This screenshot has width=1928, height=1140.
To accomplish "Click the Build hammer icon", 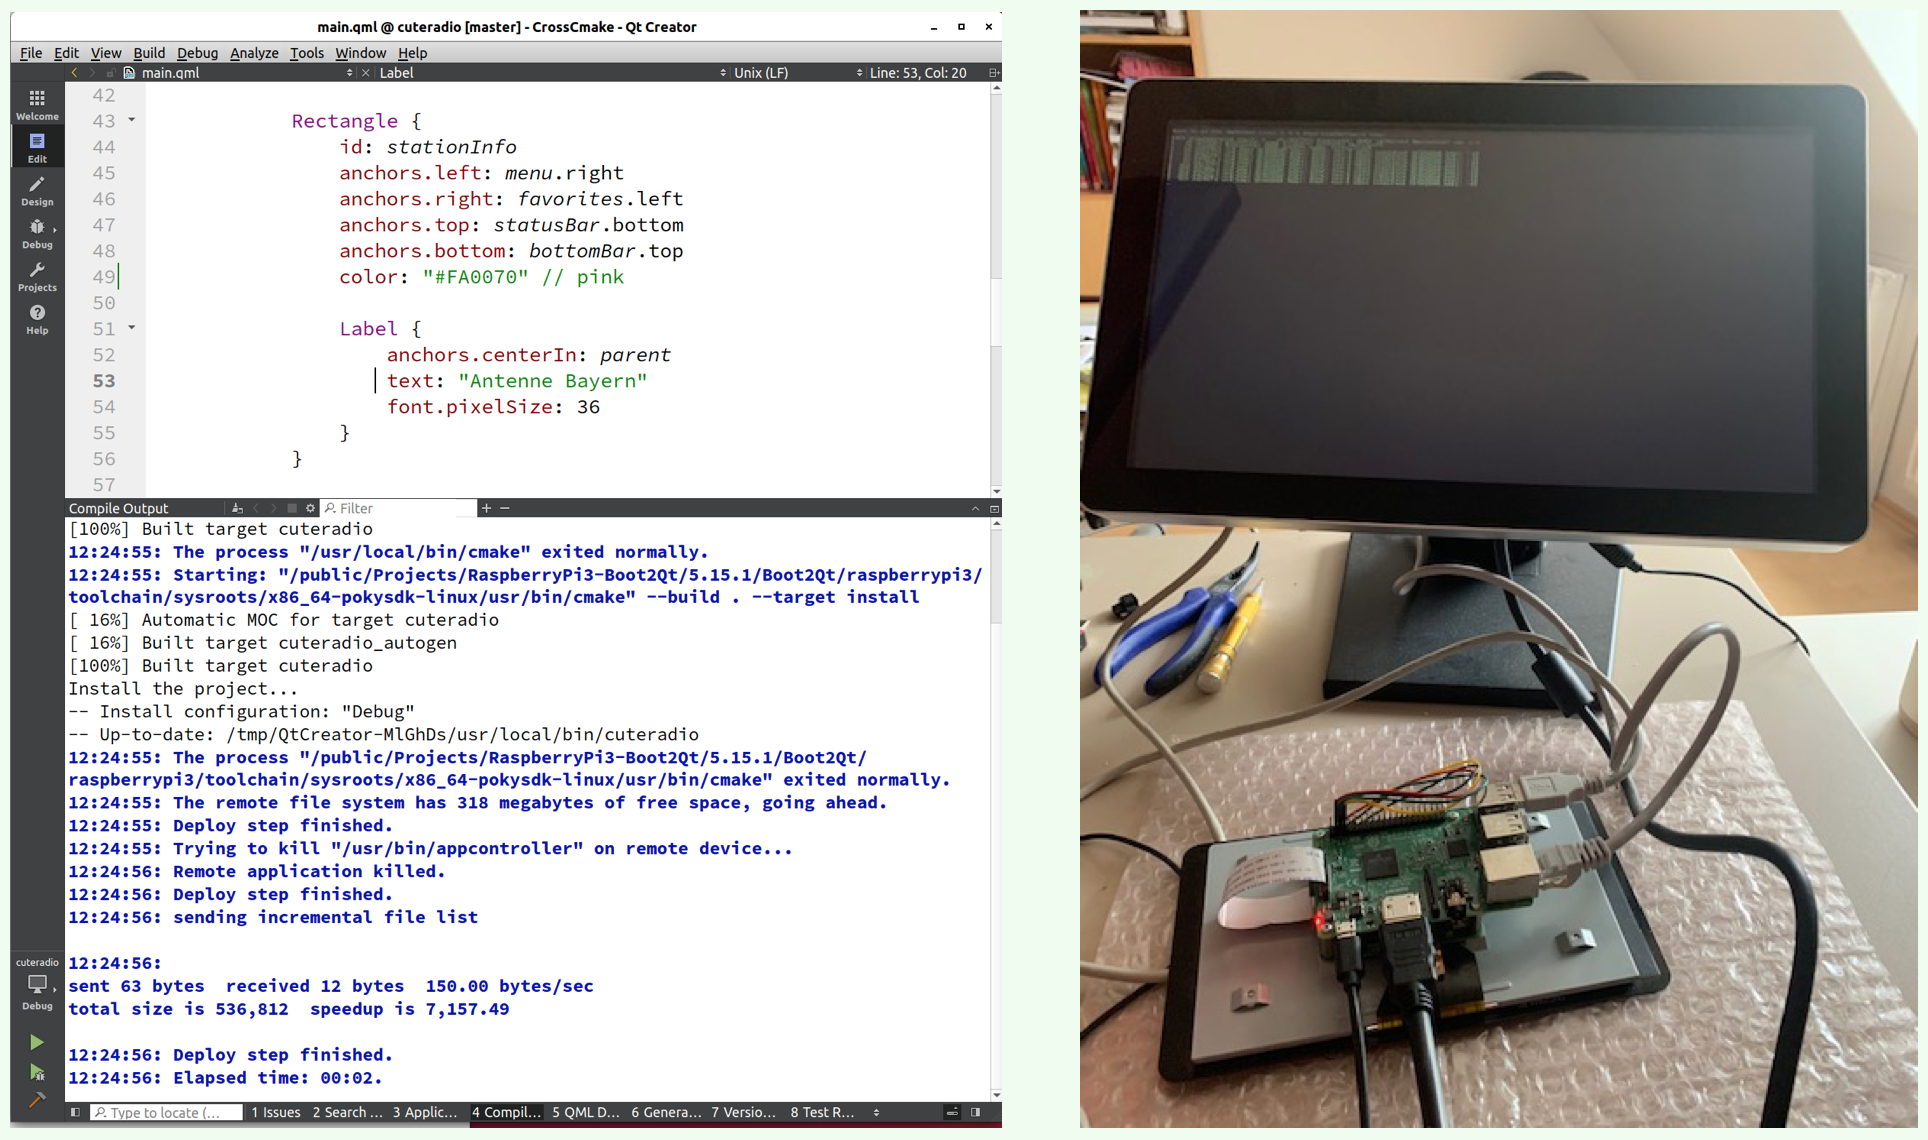I will [37, 1100].
